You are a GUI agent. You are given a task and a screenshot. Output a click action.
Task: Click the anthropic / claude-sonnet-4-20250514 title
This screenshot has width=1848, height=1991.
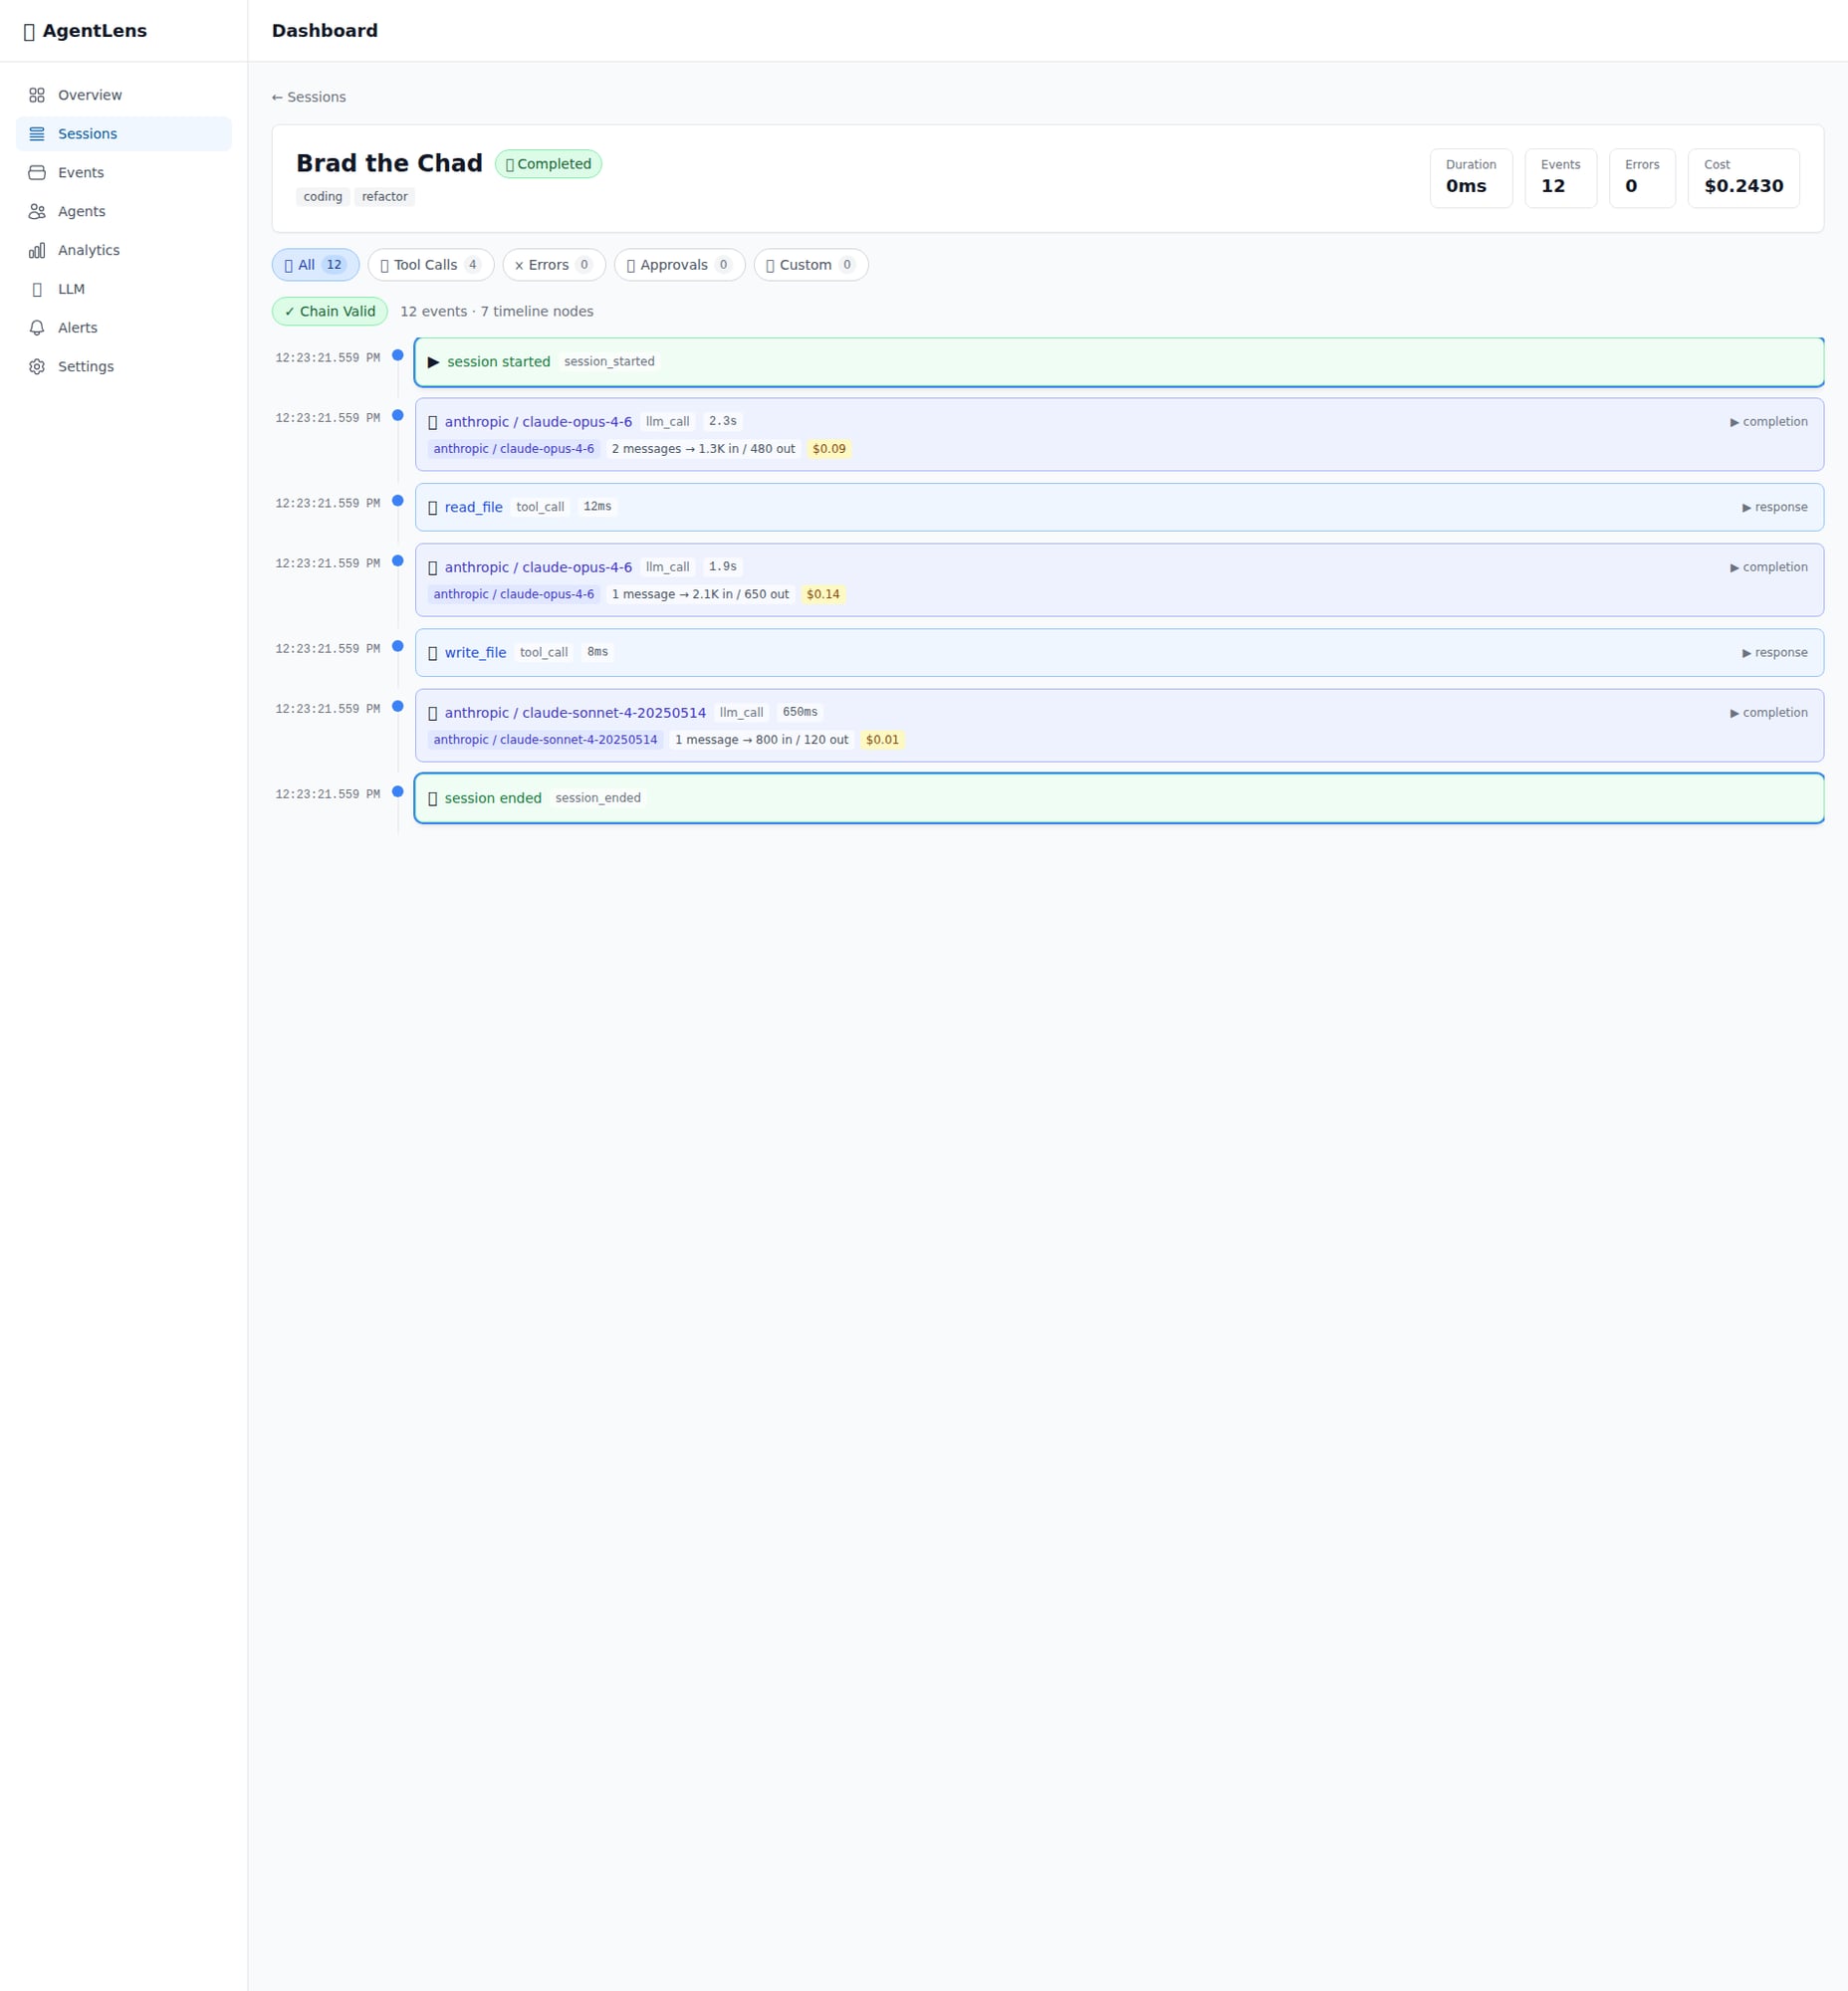click(576, 713)
